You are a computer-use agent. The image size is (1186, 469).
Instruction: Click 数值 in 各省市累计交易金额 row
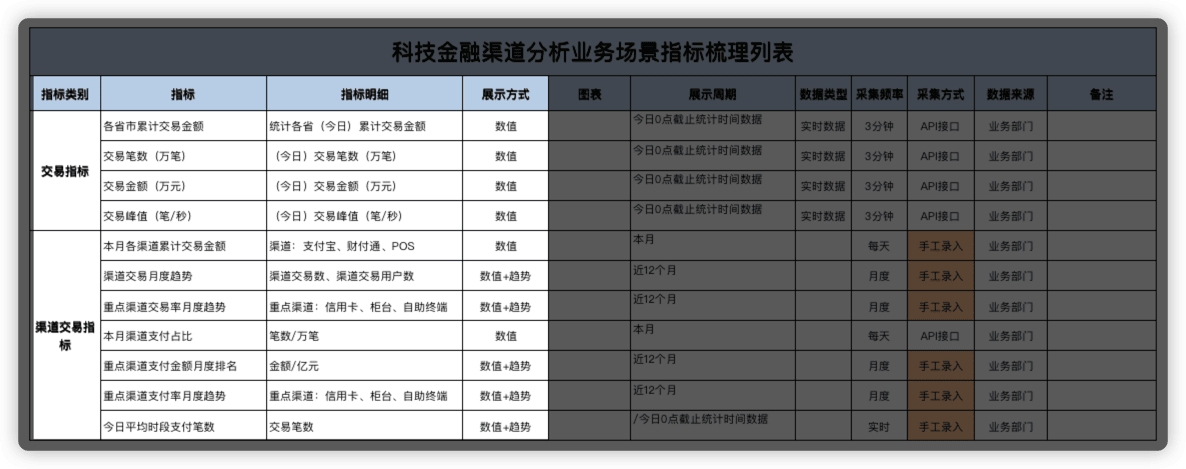pyautogui.click(x=505, y=126)
